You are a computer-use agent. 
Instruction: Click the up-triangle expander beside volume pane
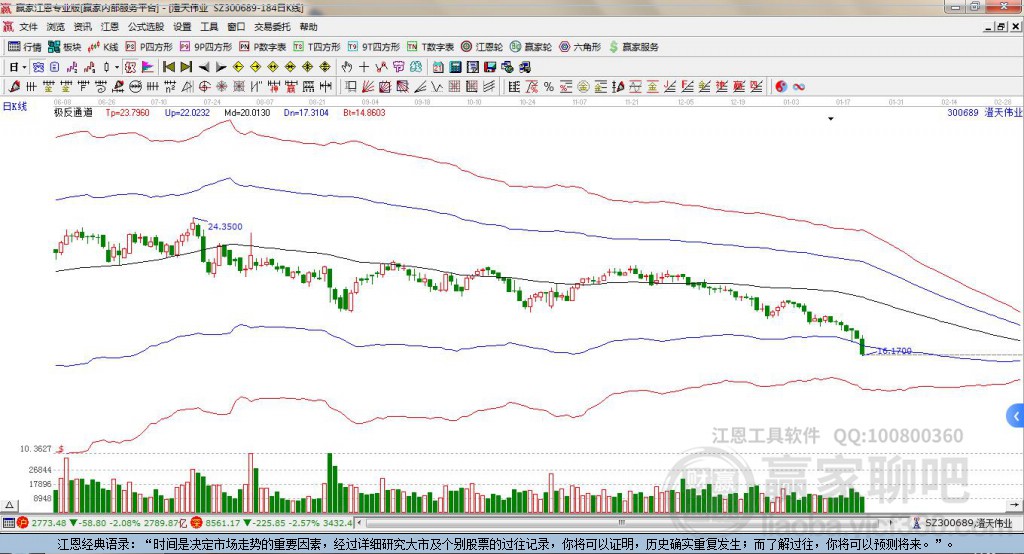(9, 505)
